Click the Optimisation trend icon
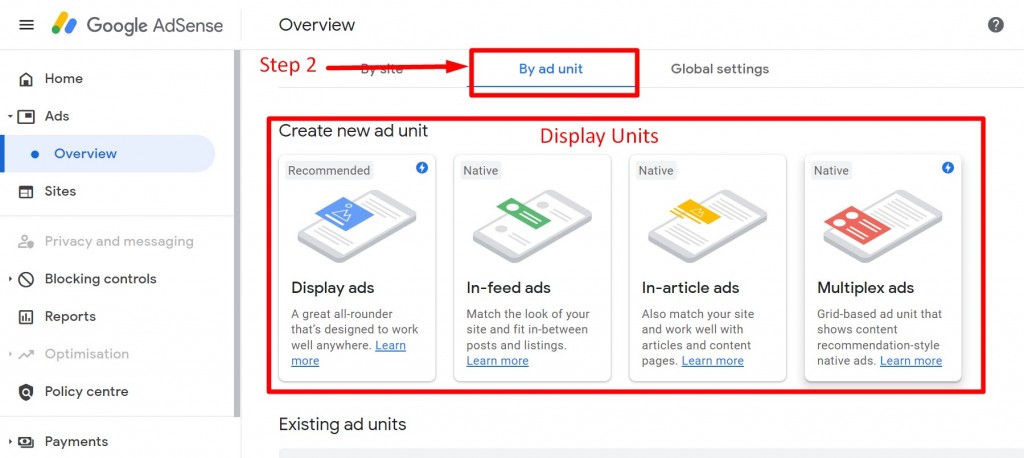Image resolution: width=1024 pixels, height=458 pixels. coord(26,354)
